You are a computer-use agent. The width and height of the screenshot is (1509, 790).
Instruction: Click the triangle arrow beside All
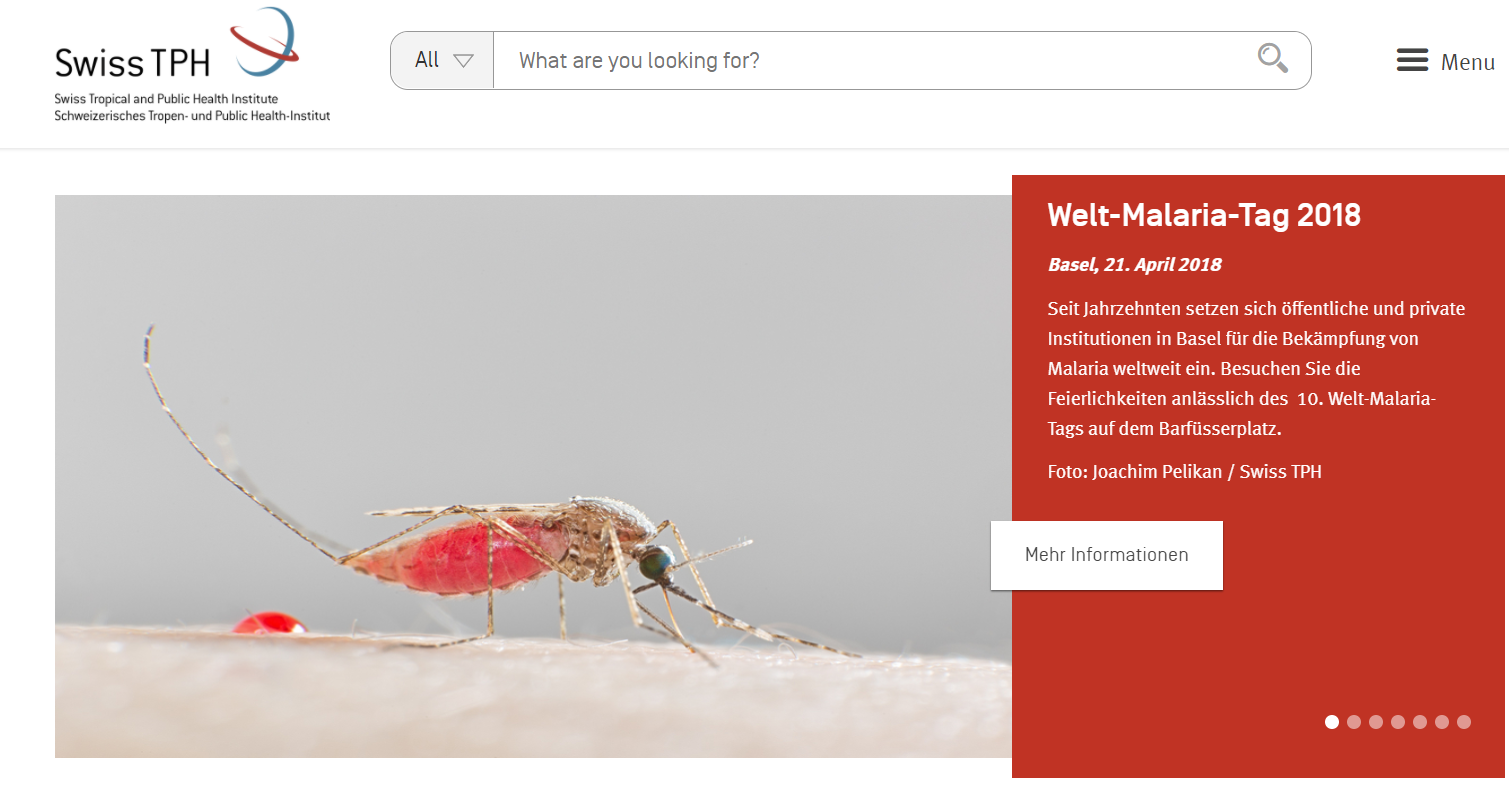(x=463, y=61)
